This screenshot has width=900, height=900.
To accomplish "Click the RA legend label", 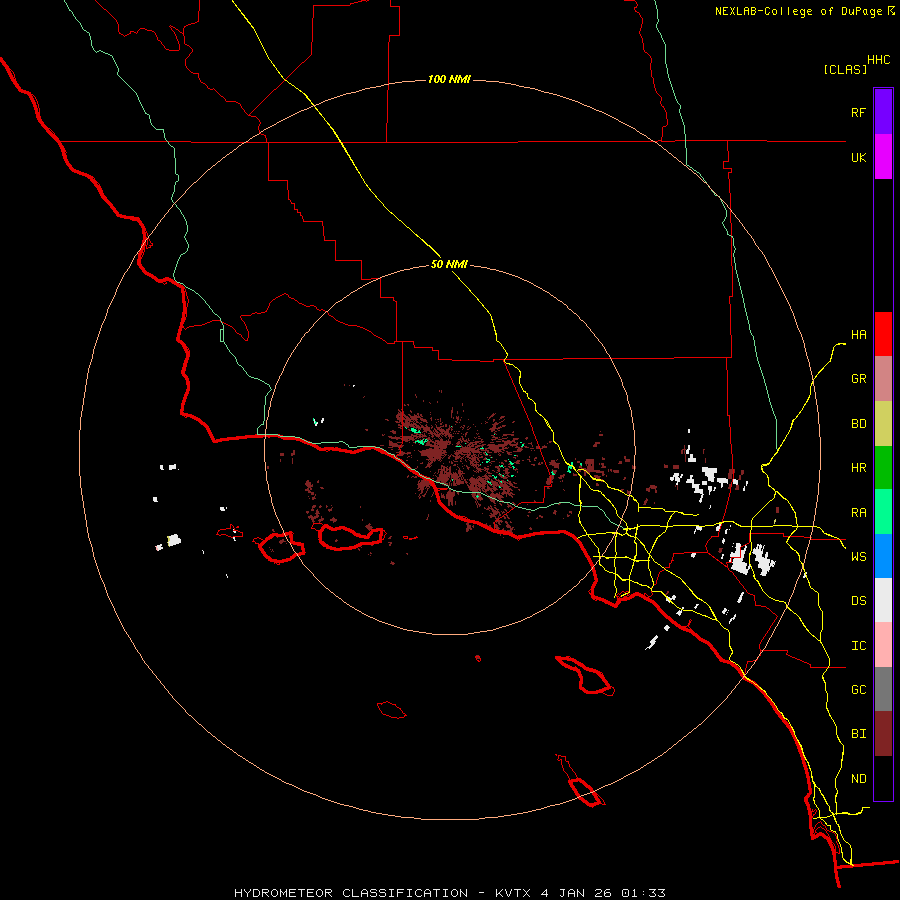I will 858,513.
